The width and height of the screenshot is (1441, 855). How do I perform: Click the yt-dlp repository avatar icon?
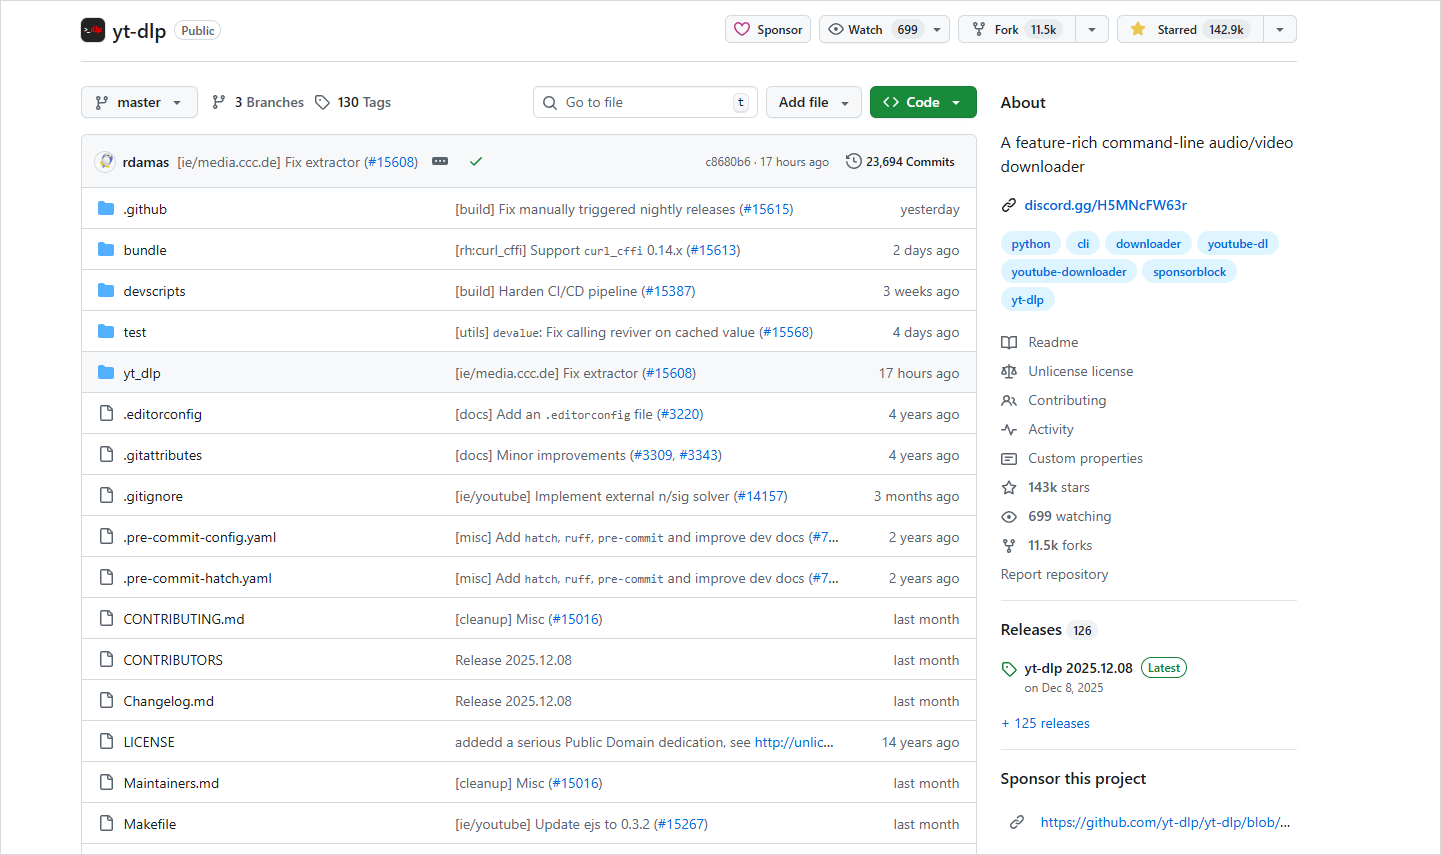[93, 30]
